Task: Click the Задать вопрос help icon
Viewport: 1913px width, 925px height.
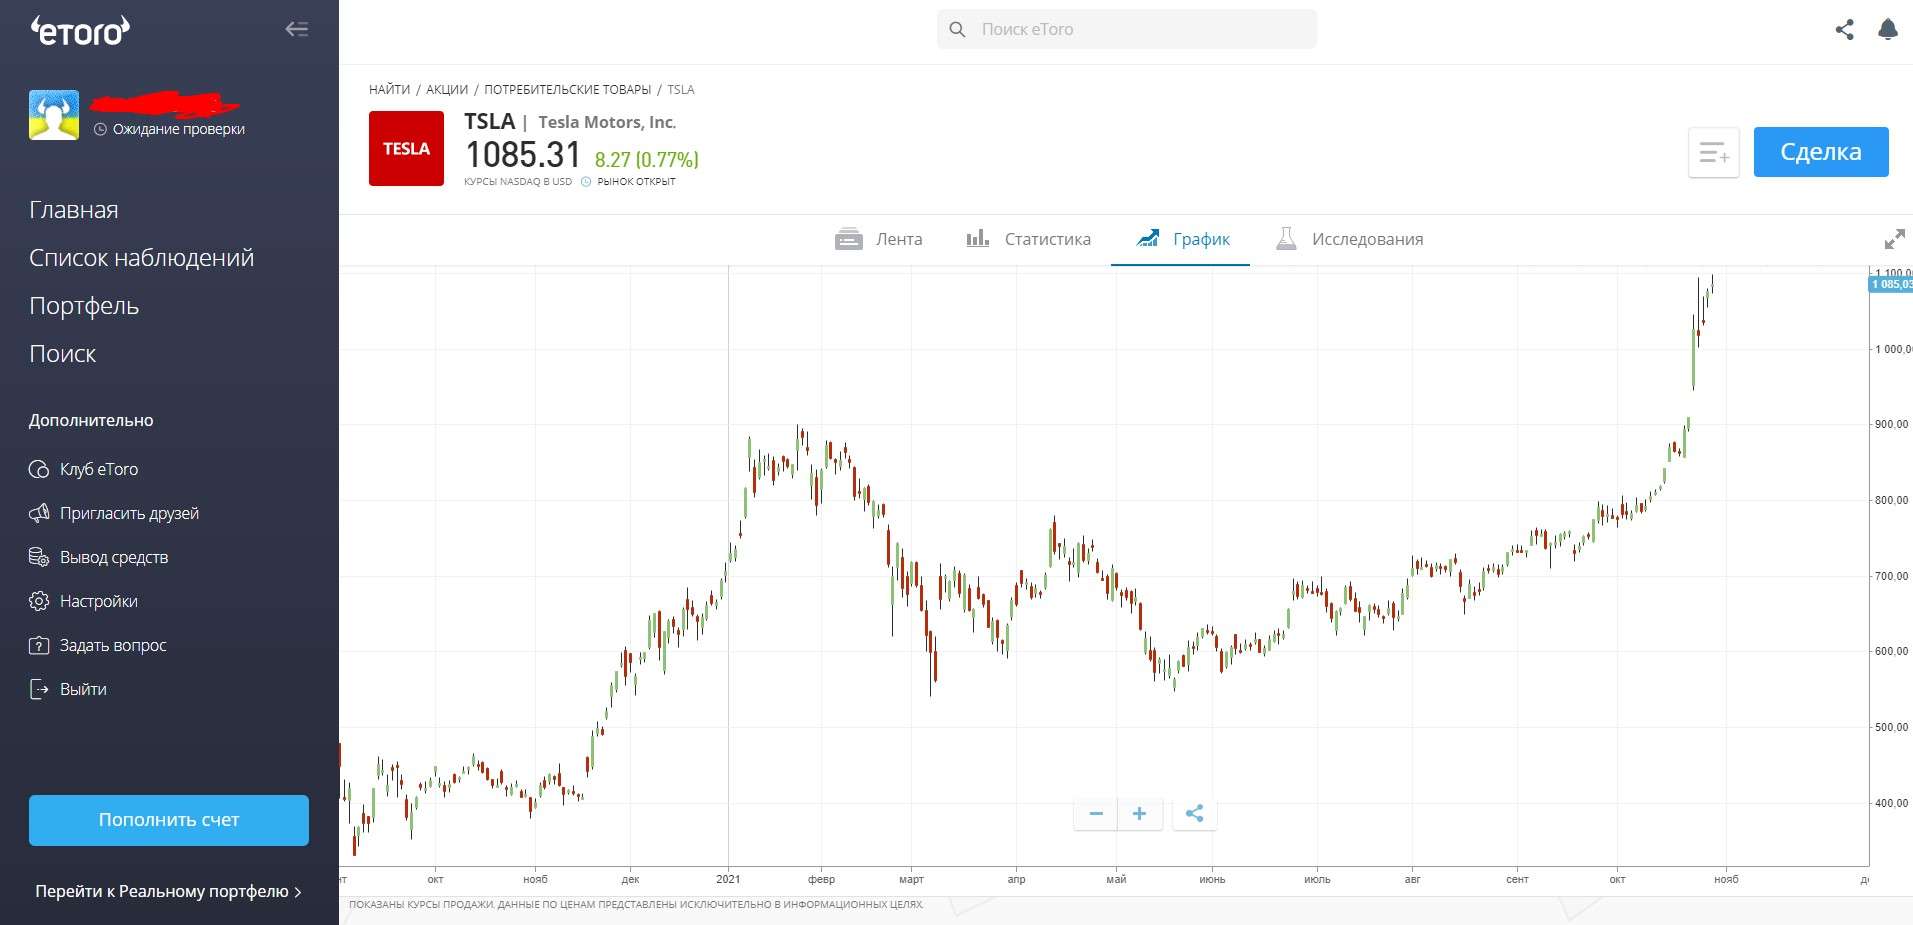Action: click(39, 645)
